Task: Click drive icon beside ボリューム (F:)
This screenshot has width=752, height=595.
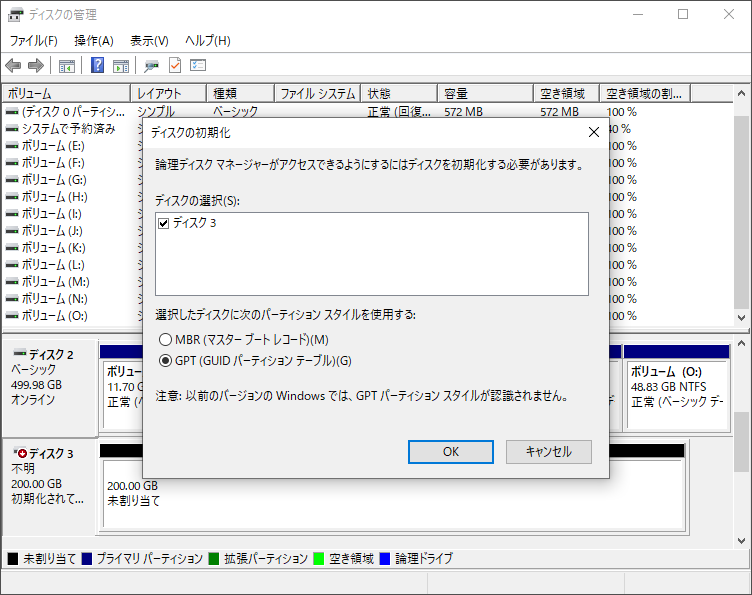Action: [x=12, y=163]
